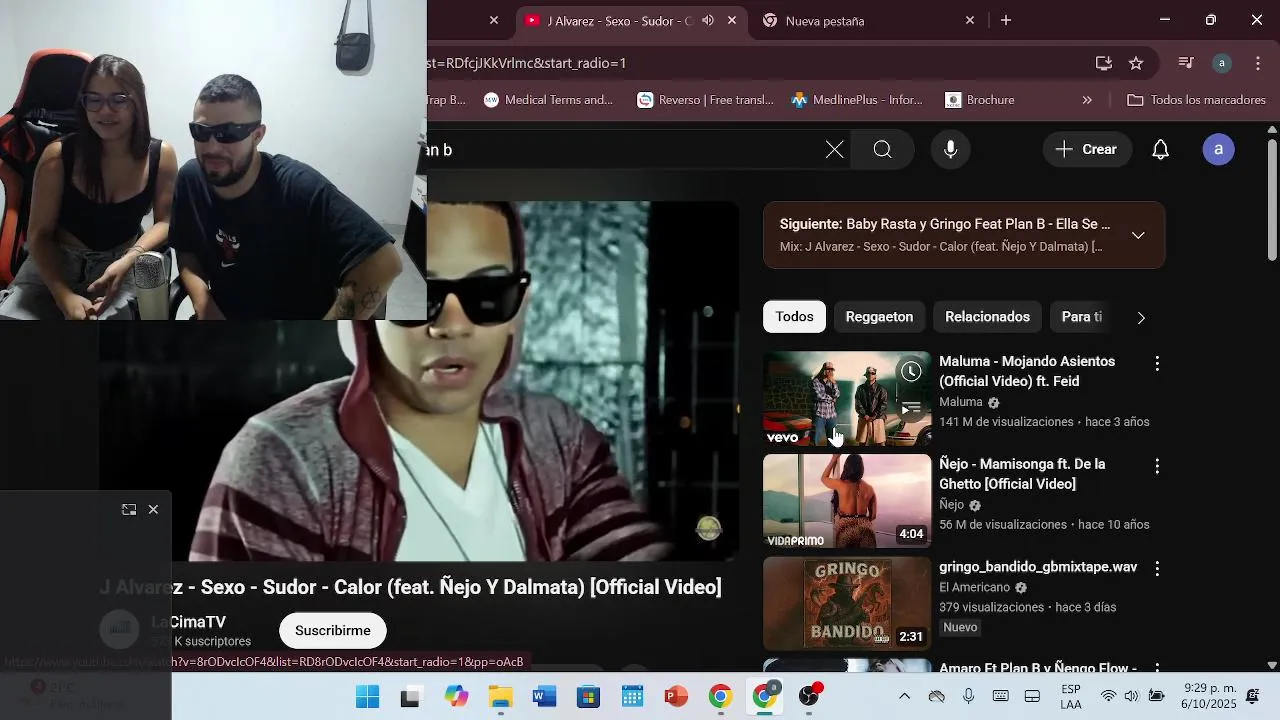This screenshot has height=720, width=1280.
Task: Click the Suscribirme button
Action: click(x=333, y=631)
